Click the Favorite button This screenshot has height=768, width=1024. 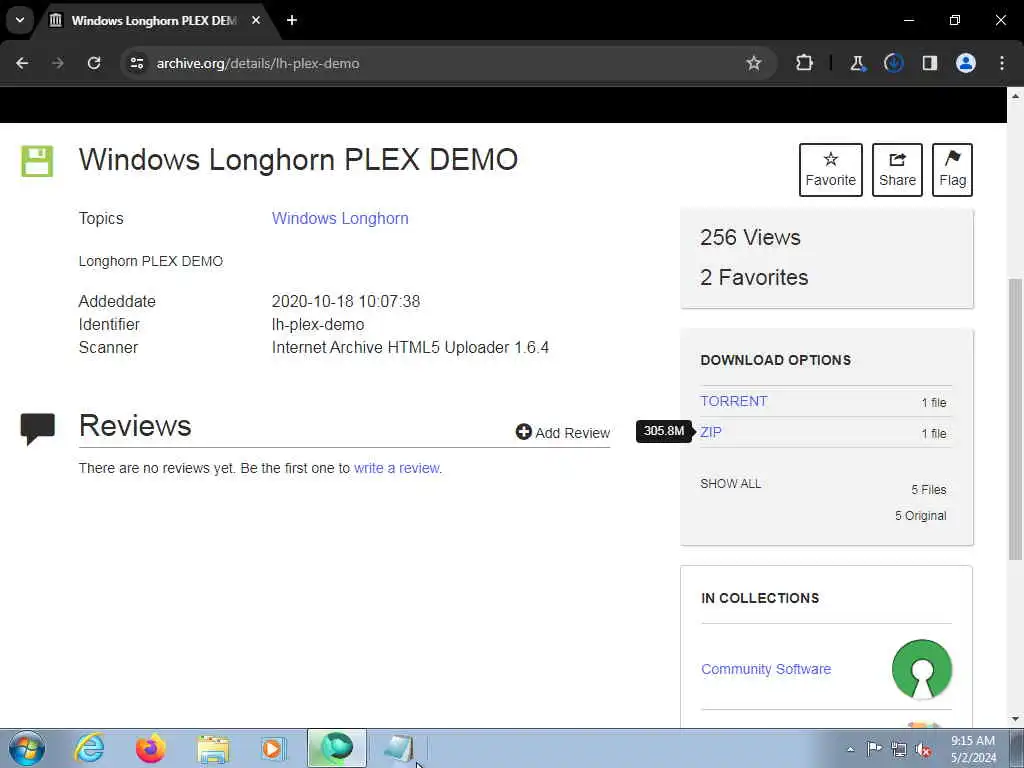click(830, 170)
